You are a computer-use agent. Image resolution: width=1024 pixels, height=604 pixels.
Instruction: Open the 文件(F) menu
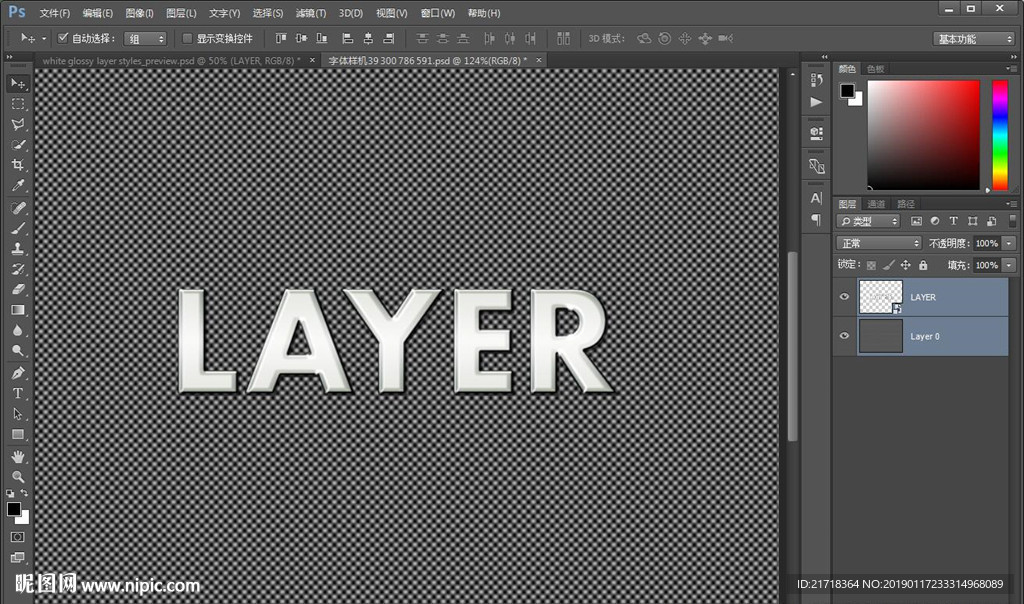[x=55, y=13]
